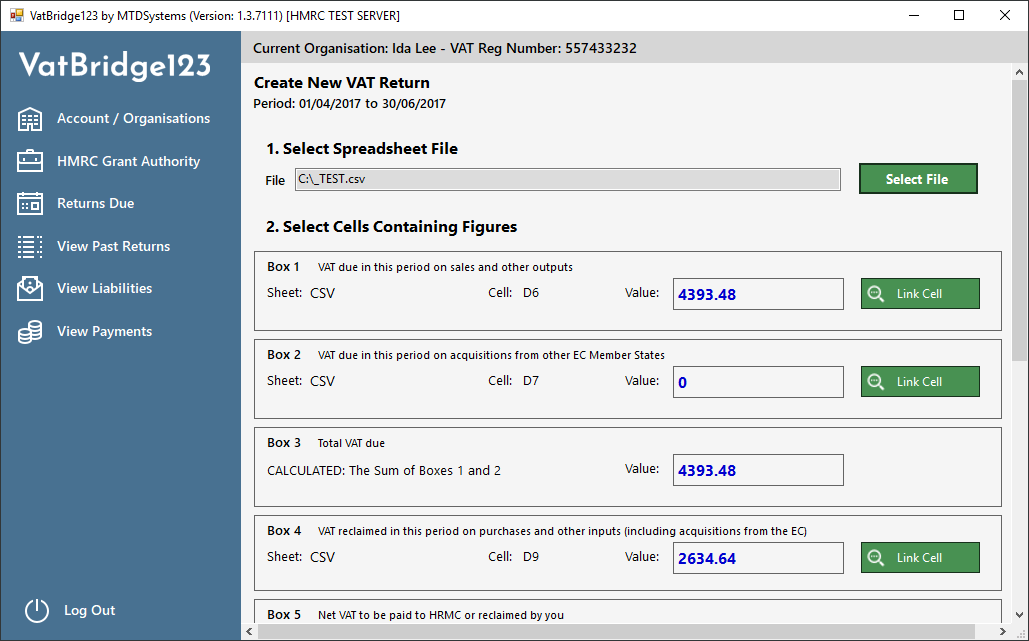This screenshot has width=1029, height=641.
Task: Link Cell for Box 2 EC acquisitions
Action: 920,381
